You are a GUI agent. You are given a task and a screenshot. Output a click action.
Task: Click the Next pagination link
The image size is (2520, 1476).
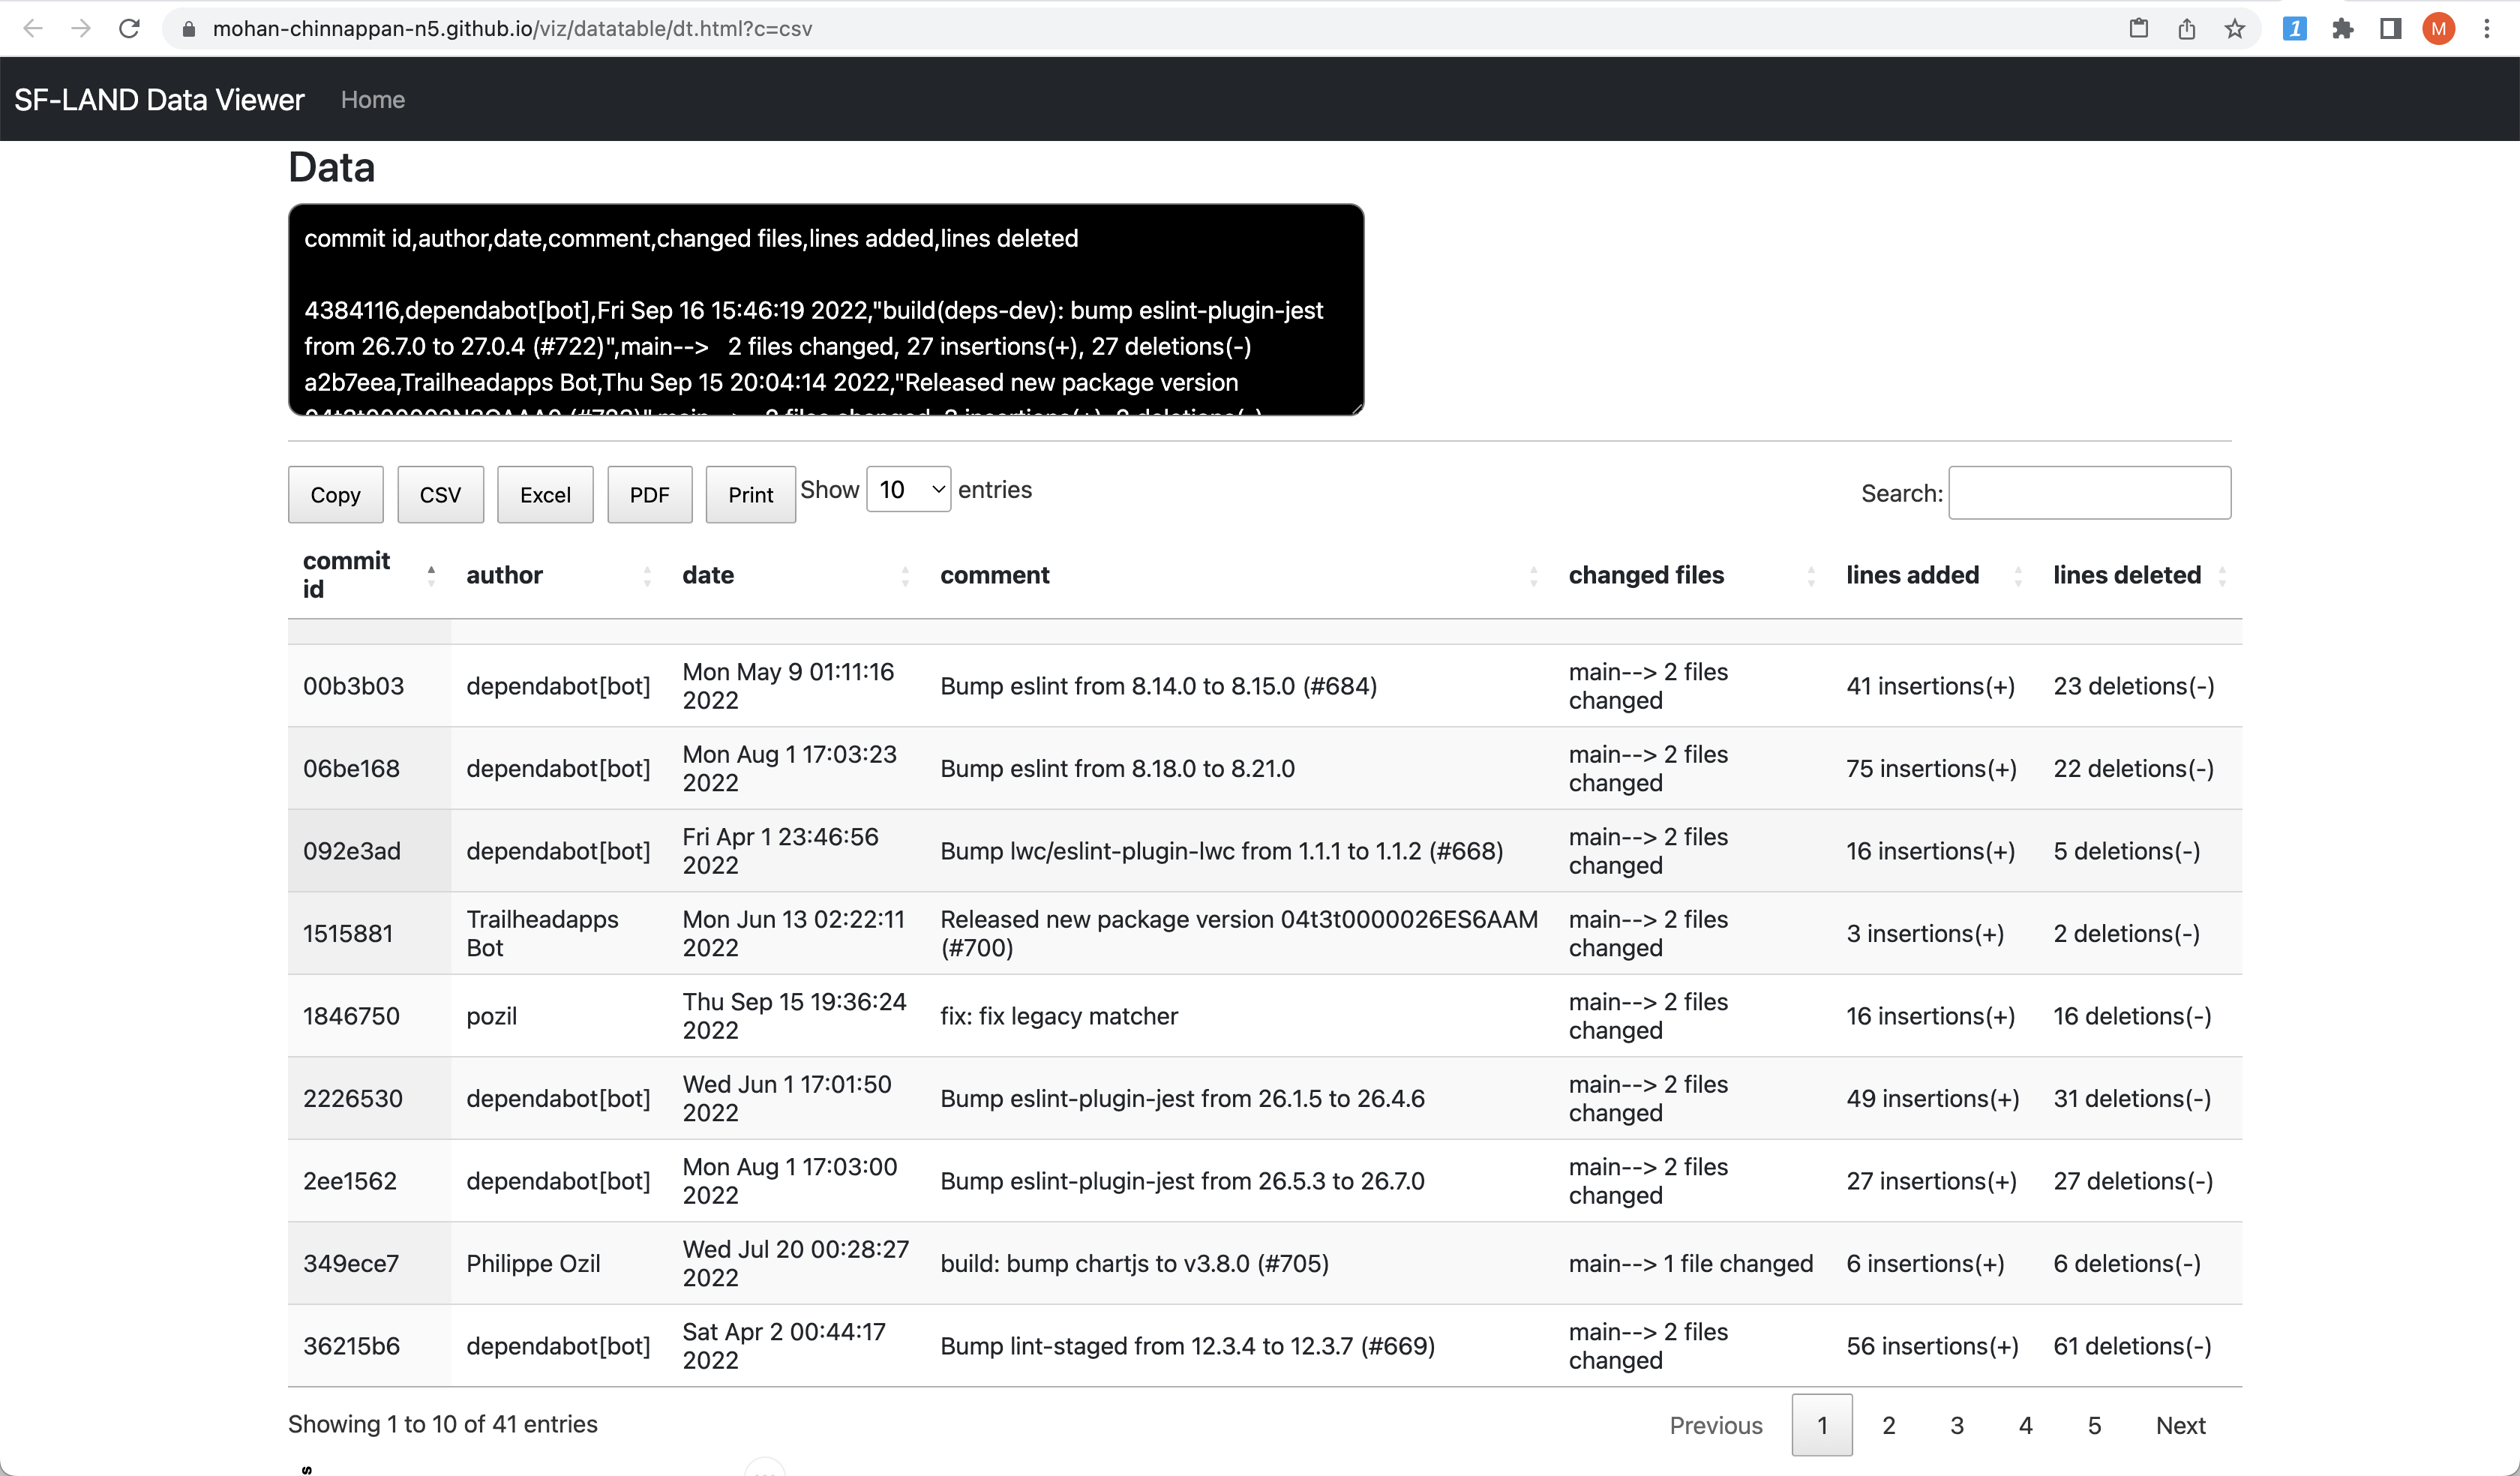point(2180,1424)
